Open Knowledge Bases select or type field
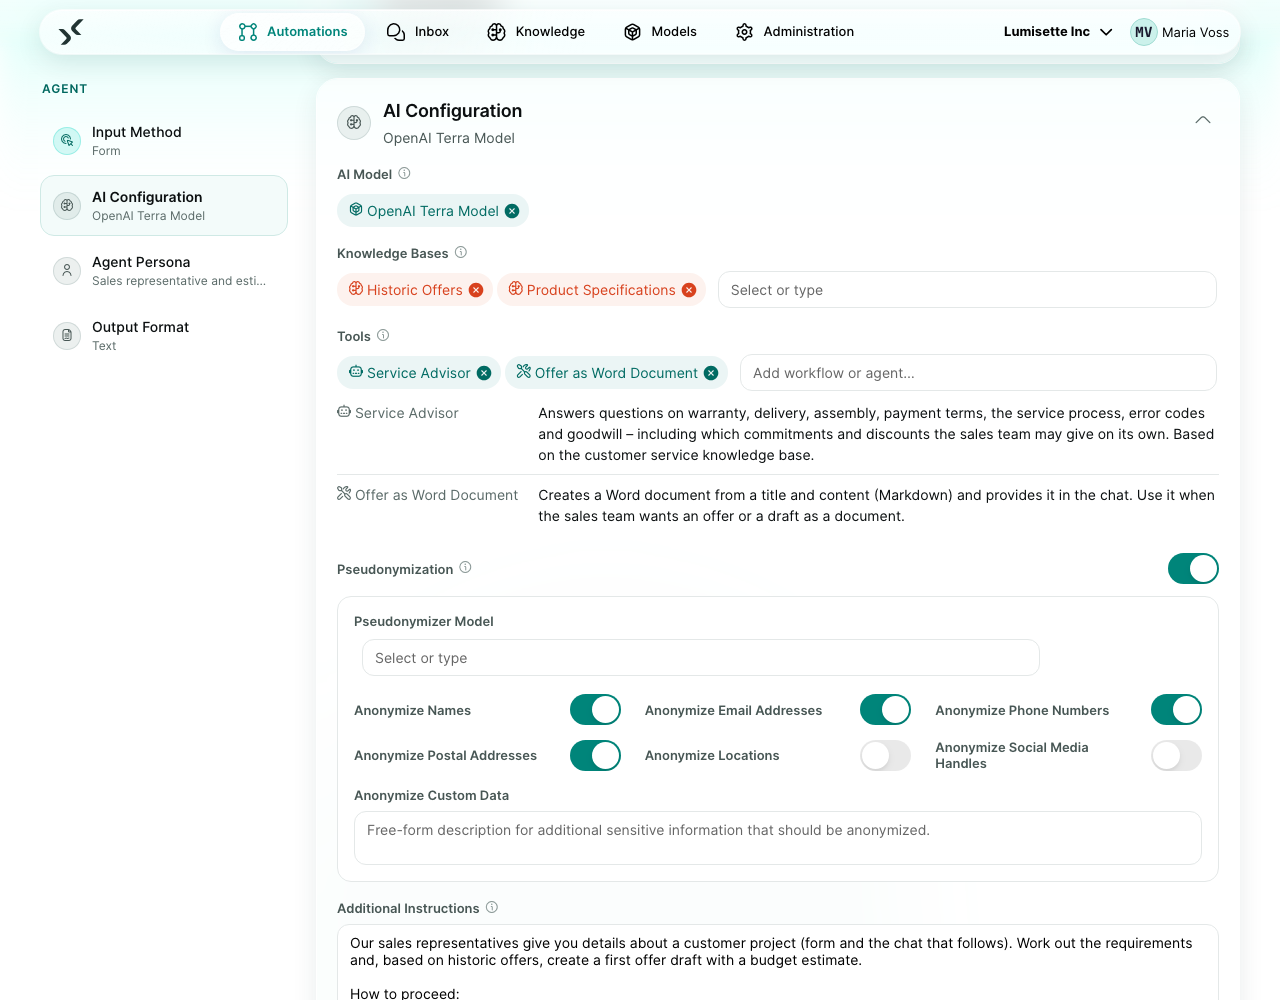 pyautogui.click(x=967, y=290)
